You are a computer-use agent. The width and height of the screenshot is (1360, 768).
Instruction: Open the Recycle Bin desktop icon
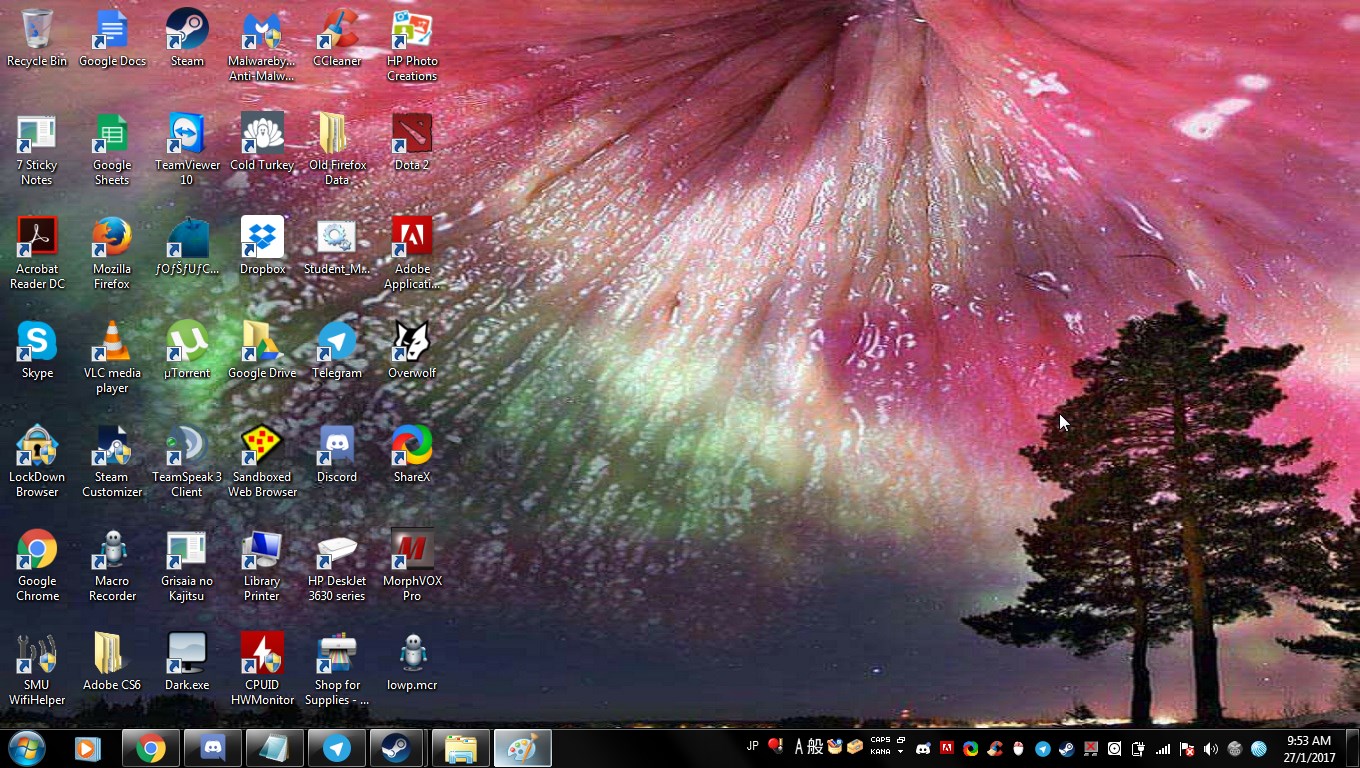click(37, 39)
